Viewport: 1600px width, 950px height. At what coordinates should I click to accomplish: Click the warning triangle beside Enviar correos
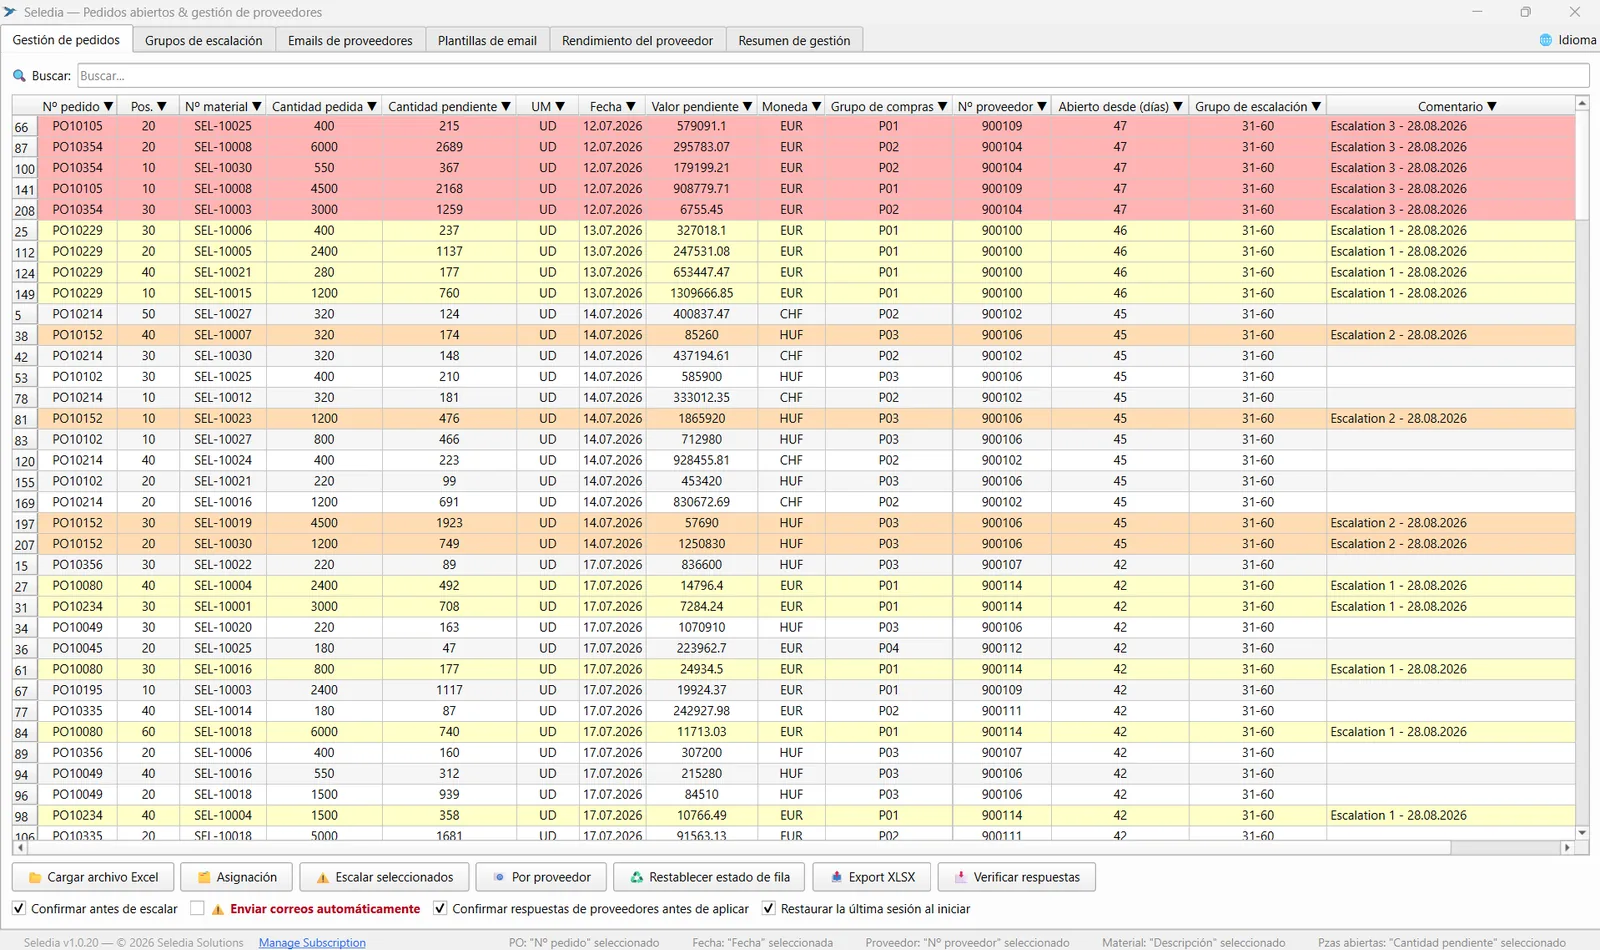click(x=218, y=909)
